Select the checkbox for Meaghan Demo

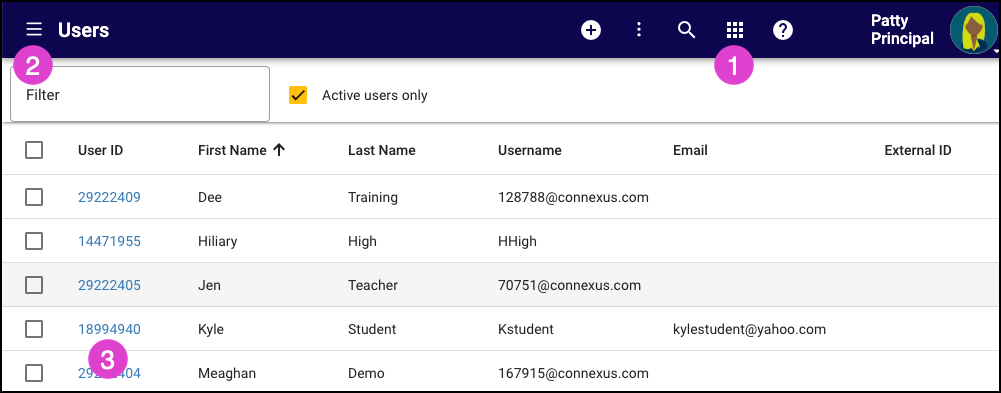(x=34, y=373)
